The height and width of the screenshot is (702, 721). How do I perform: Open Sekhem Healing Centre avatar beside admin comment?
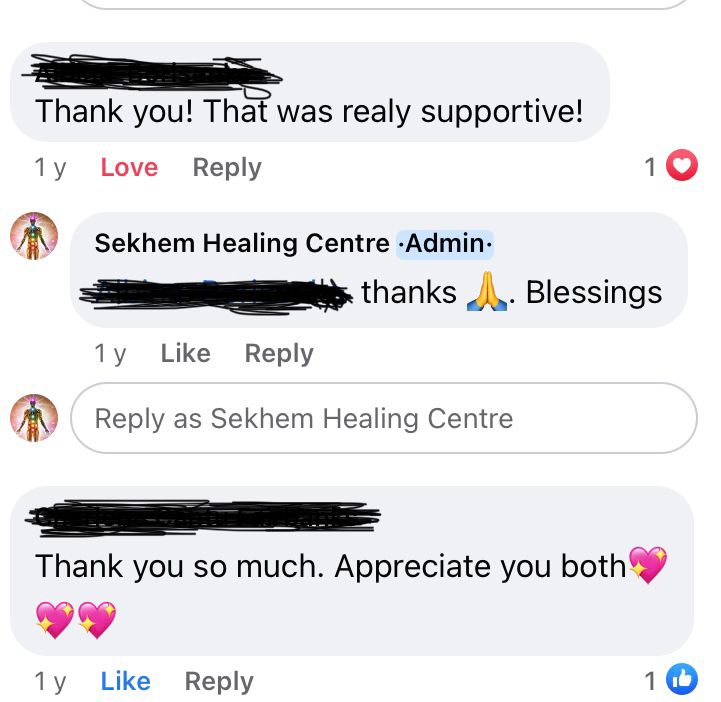point(34,236)
